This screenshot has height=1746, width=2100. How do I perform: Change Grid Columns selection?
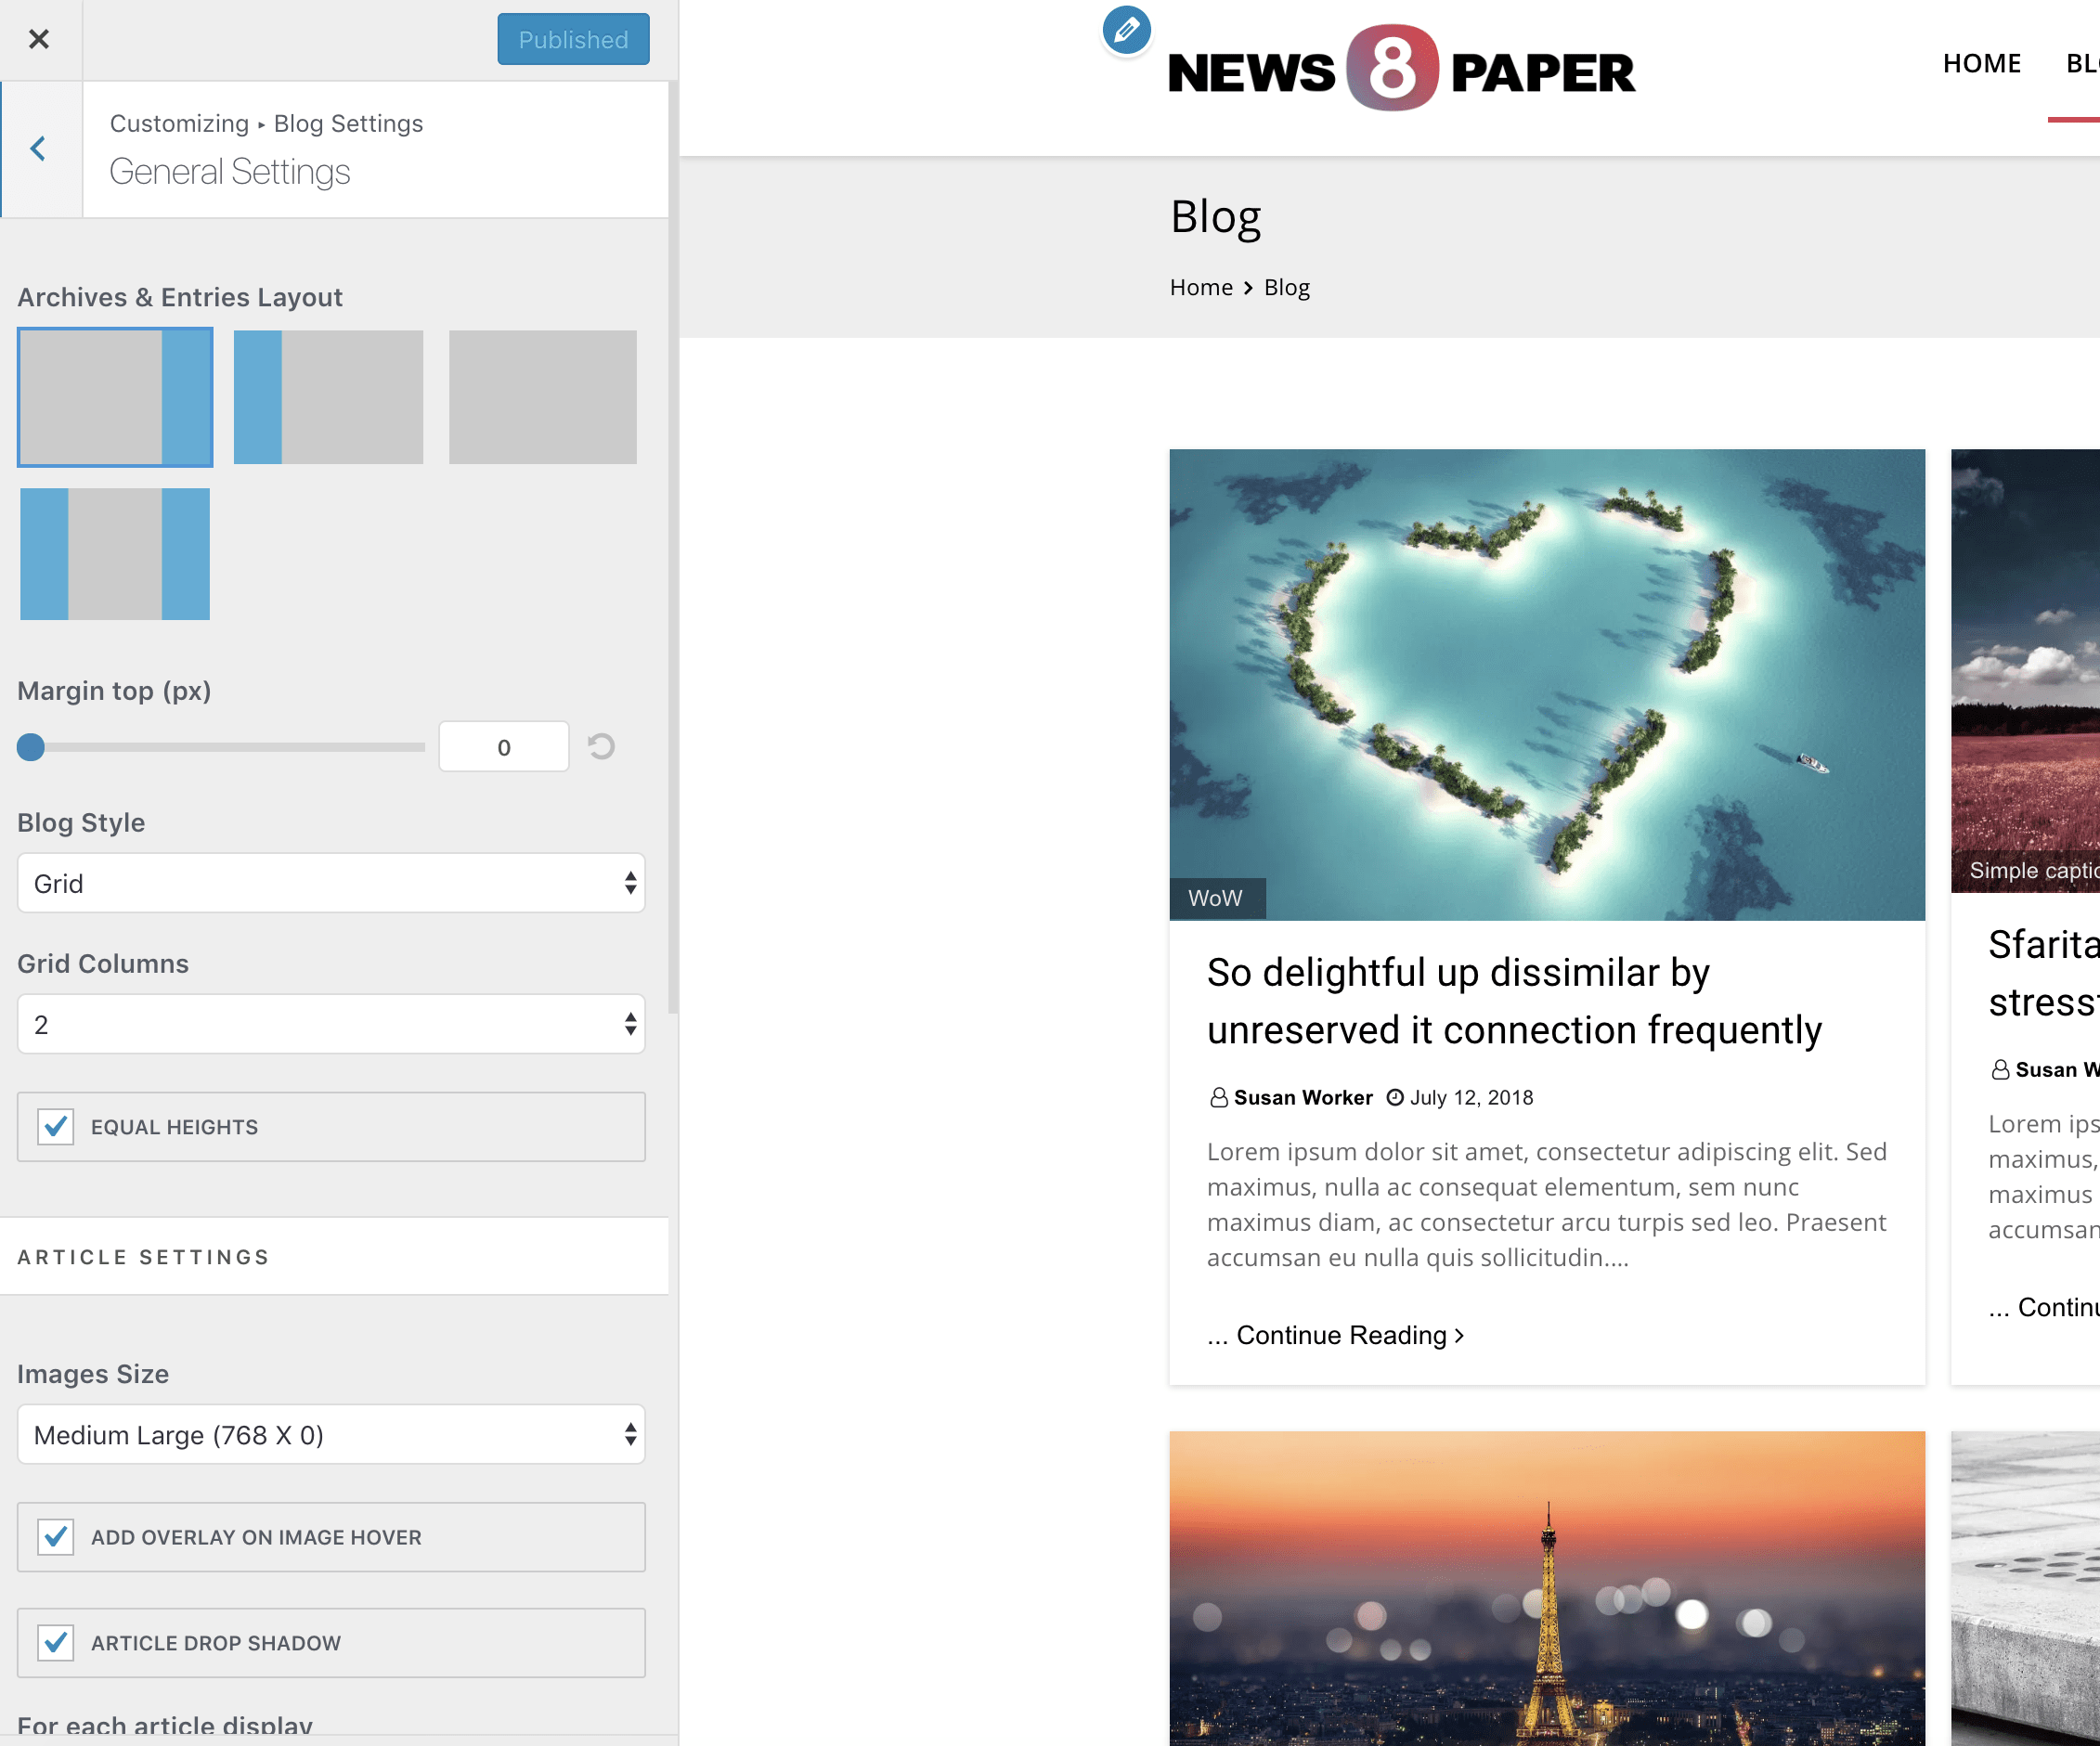tap(331, 1024)
